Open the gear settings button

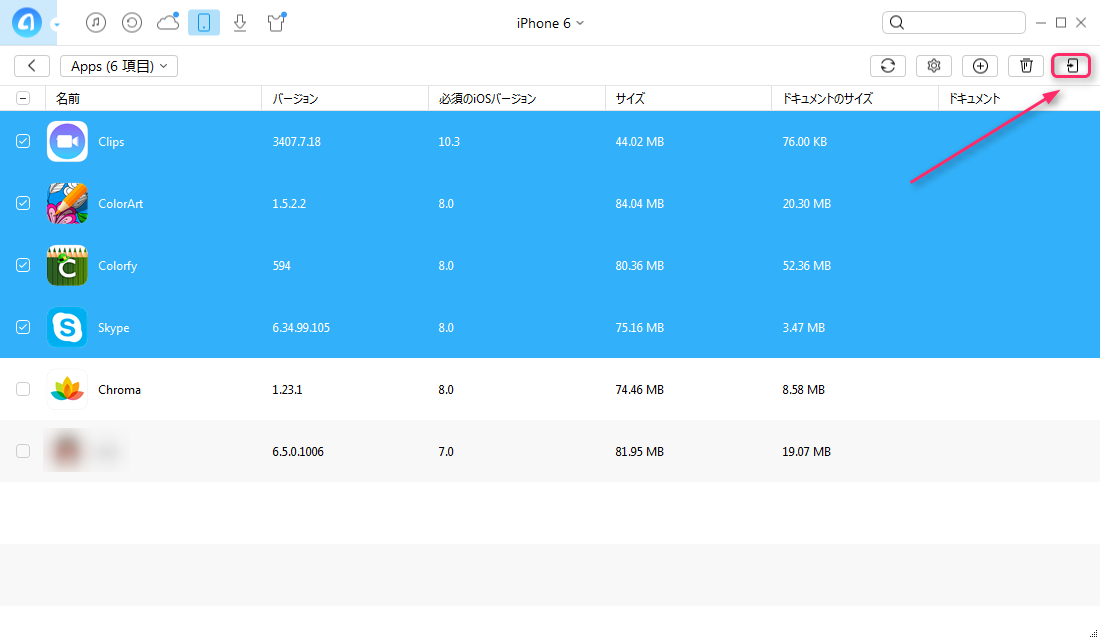point(934,66)
